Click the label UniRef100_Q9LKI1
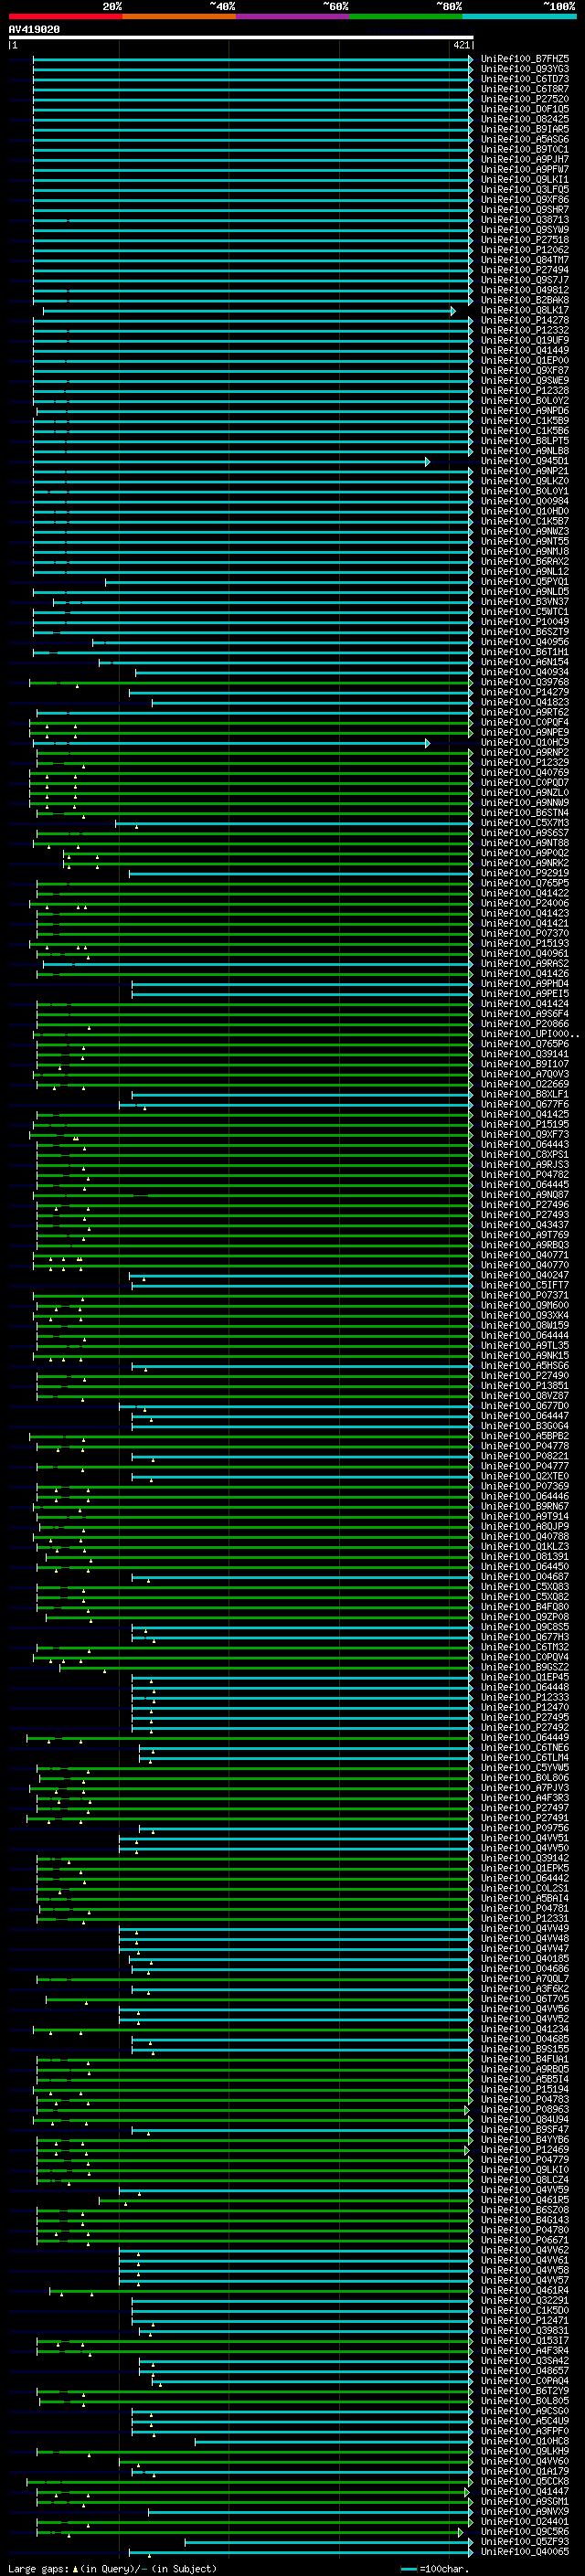Screen dimensions: 585x2576 tap(525, 179)
